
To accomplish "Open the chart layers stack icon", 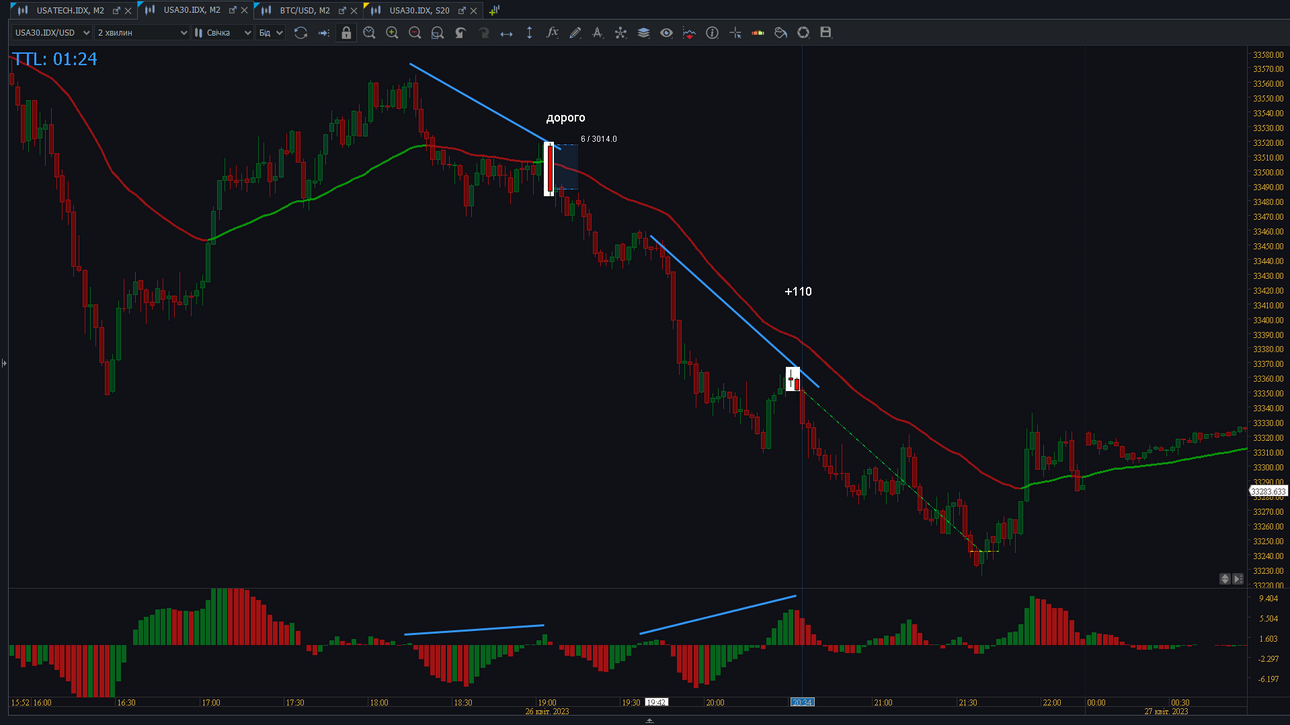I will (x=643, y=33).
